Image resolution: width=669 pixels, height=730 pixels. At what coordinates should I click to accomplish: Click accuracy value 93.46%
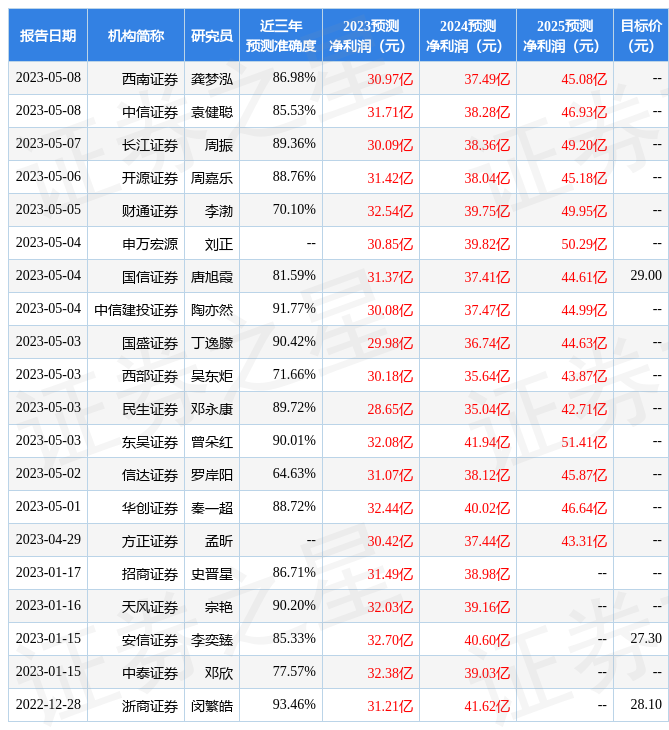pyautogui.click(x=294, y=704)
